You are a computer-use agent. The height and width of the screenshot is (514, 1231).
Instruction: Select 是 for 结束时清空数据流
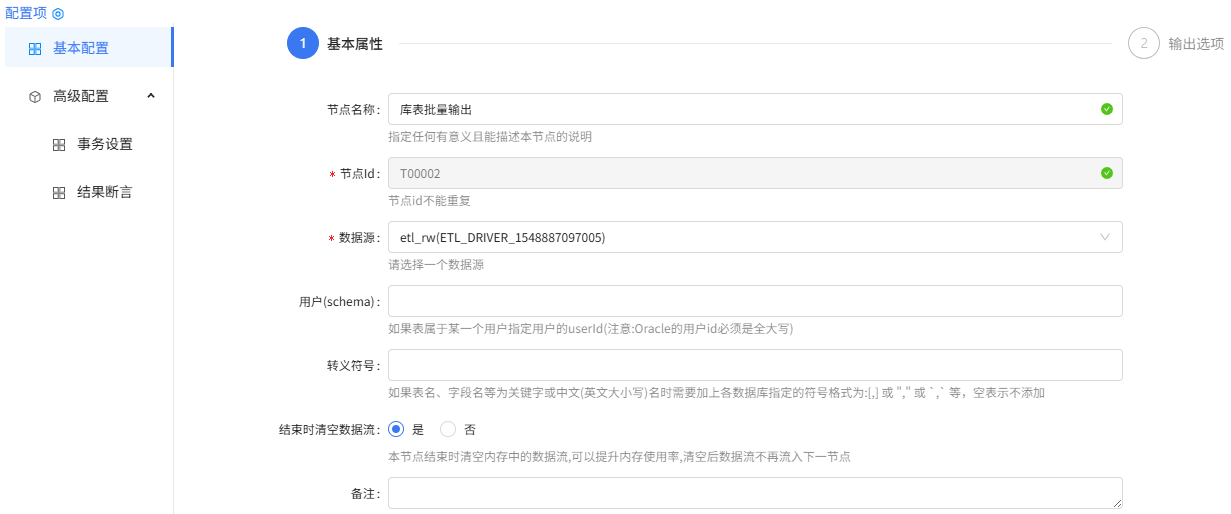(x=396, y=429)
